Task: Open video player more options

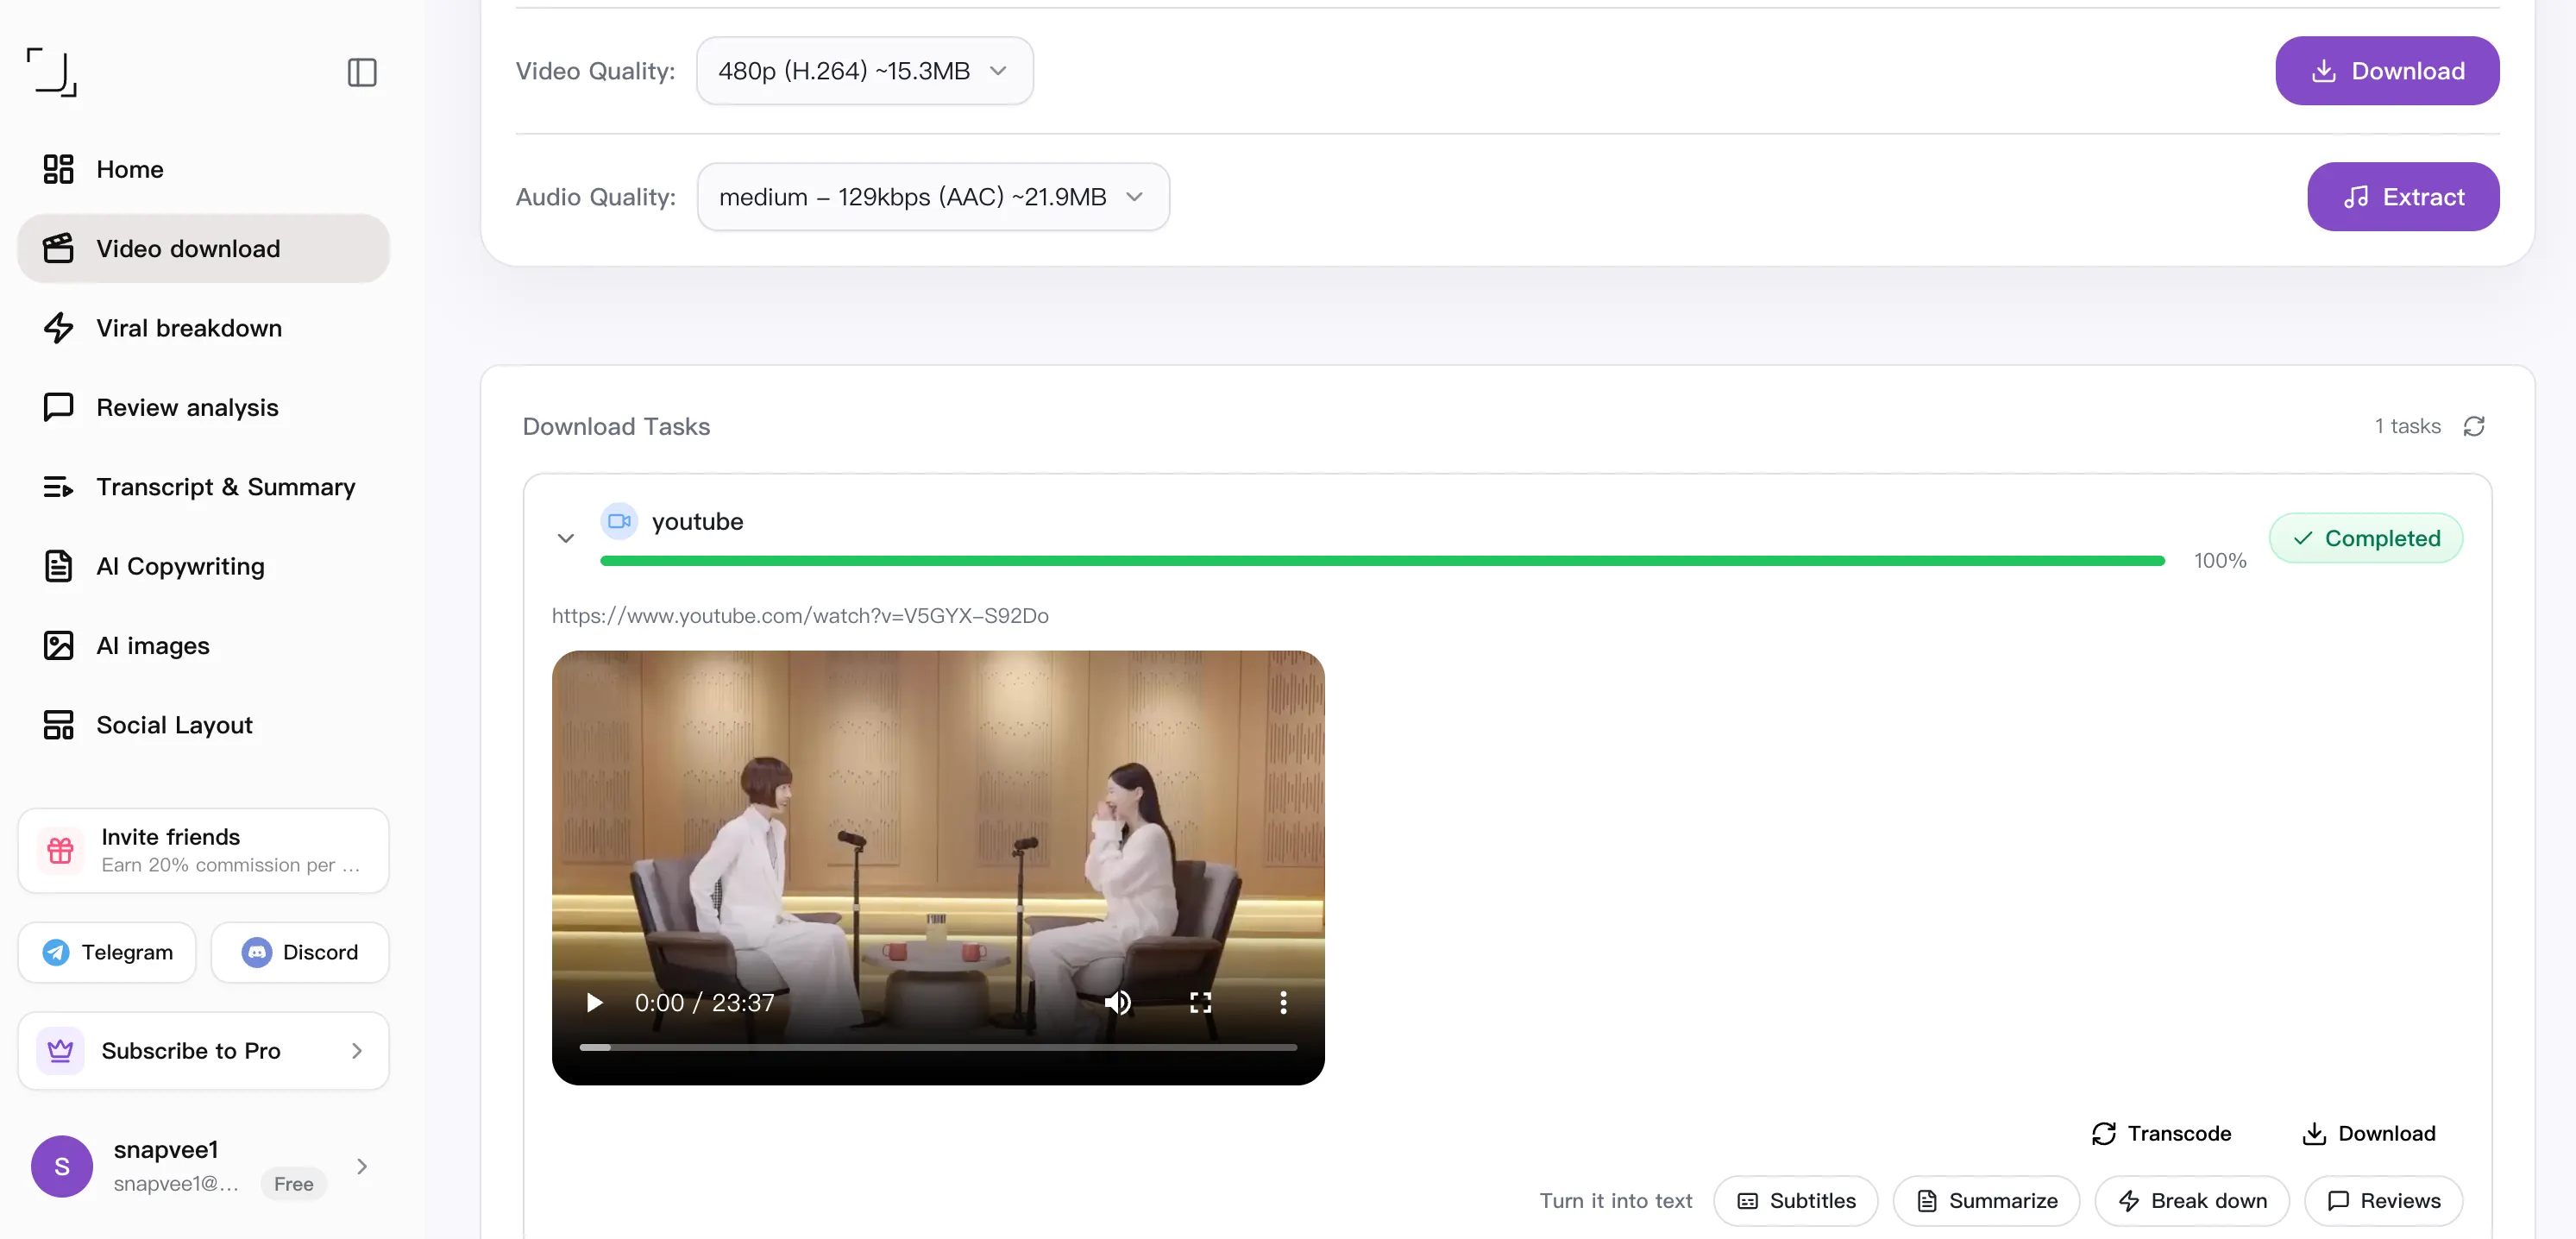Action: 1283,1002
